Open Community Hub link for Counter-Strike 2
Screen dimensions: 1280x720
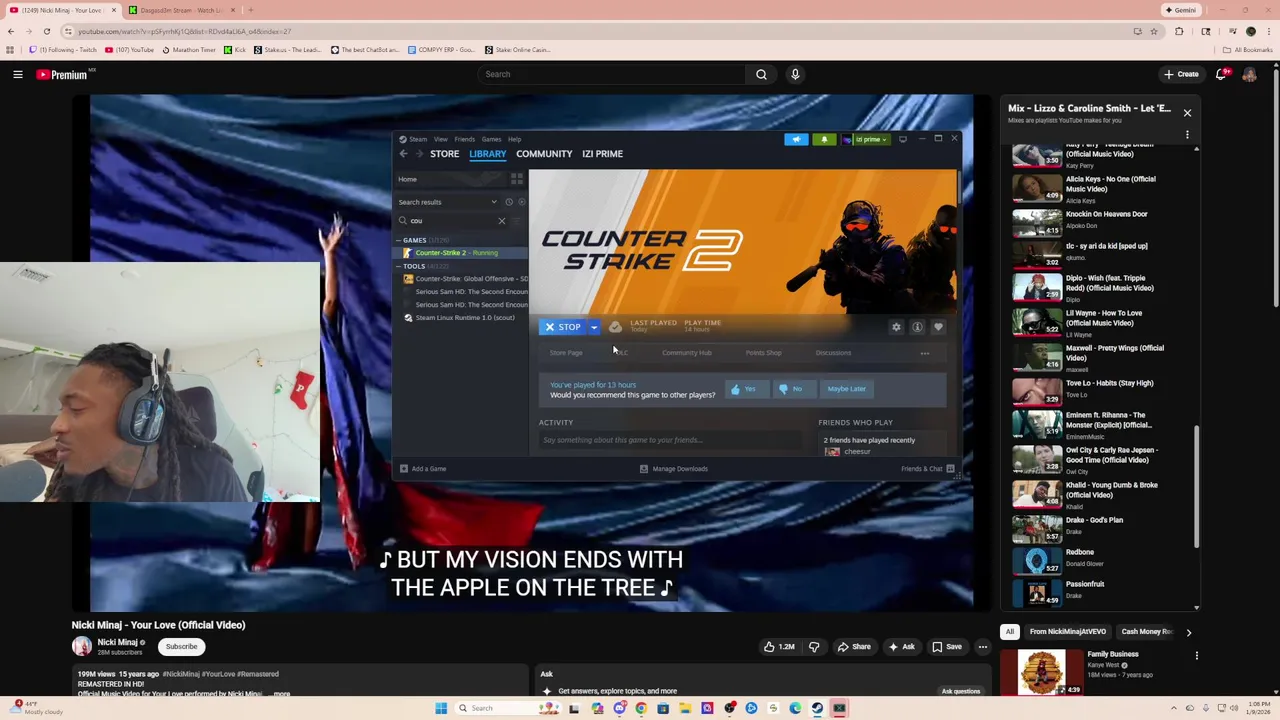point(687,353)
